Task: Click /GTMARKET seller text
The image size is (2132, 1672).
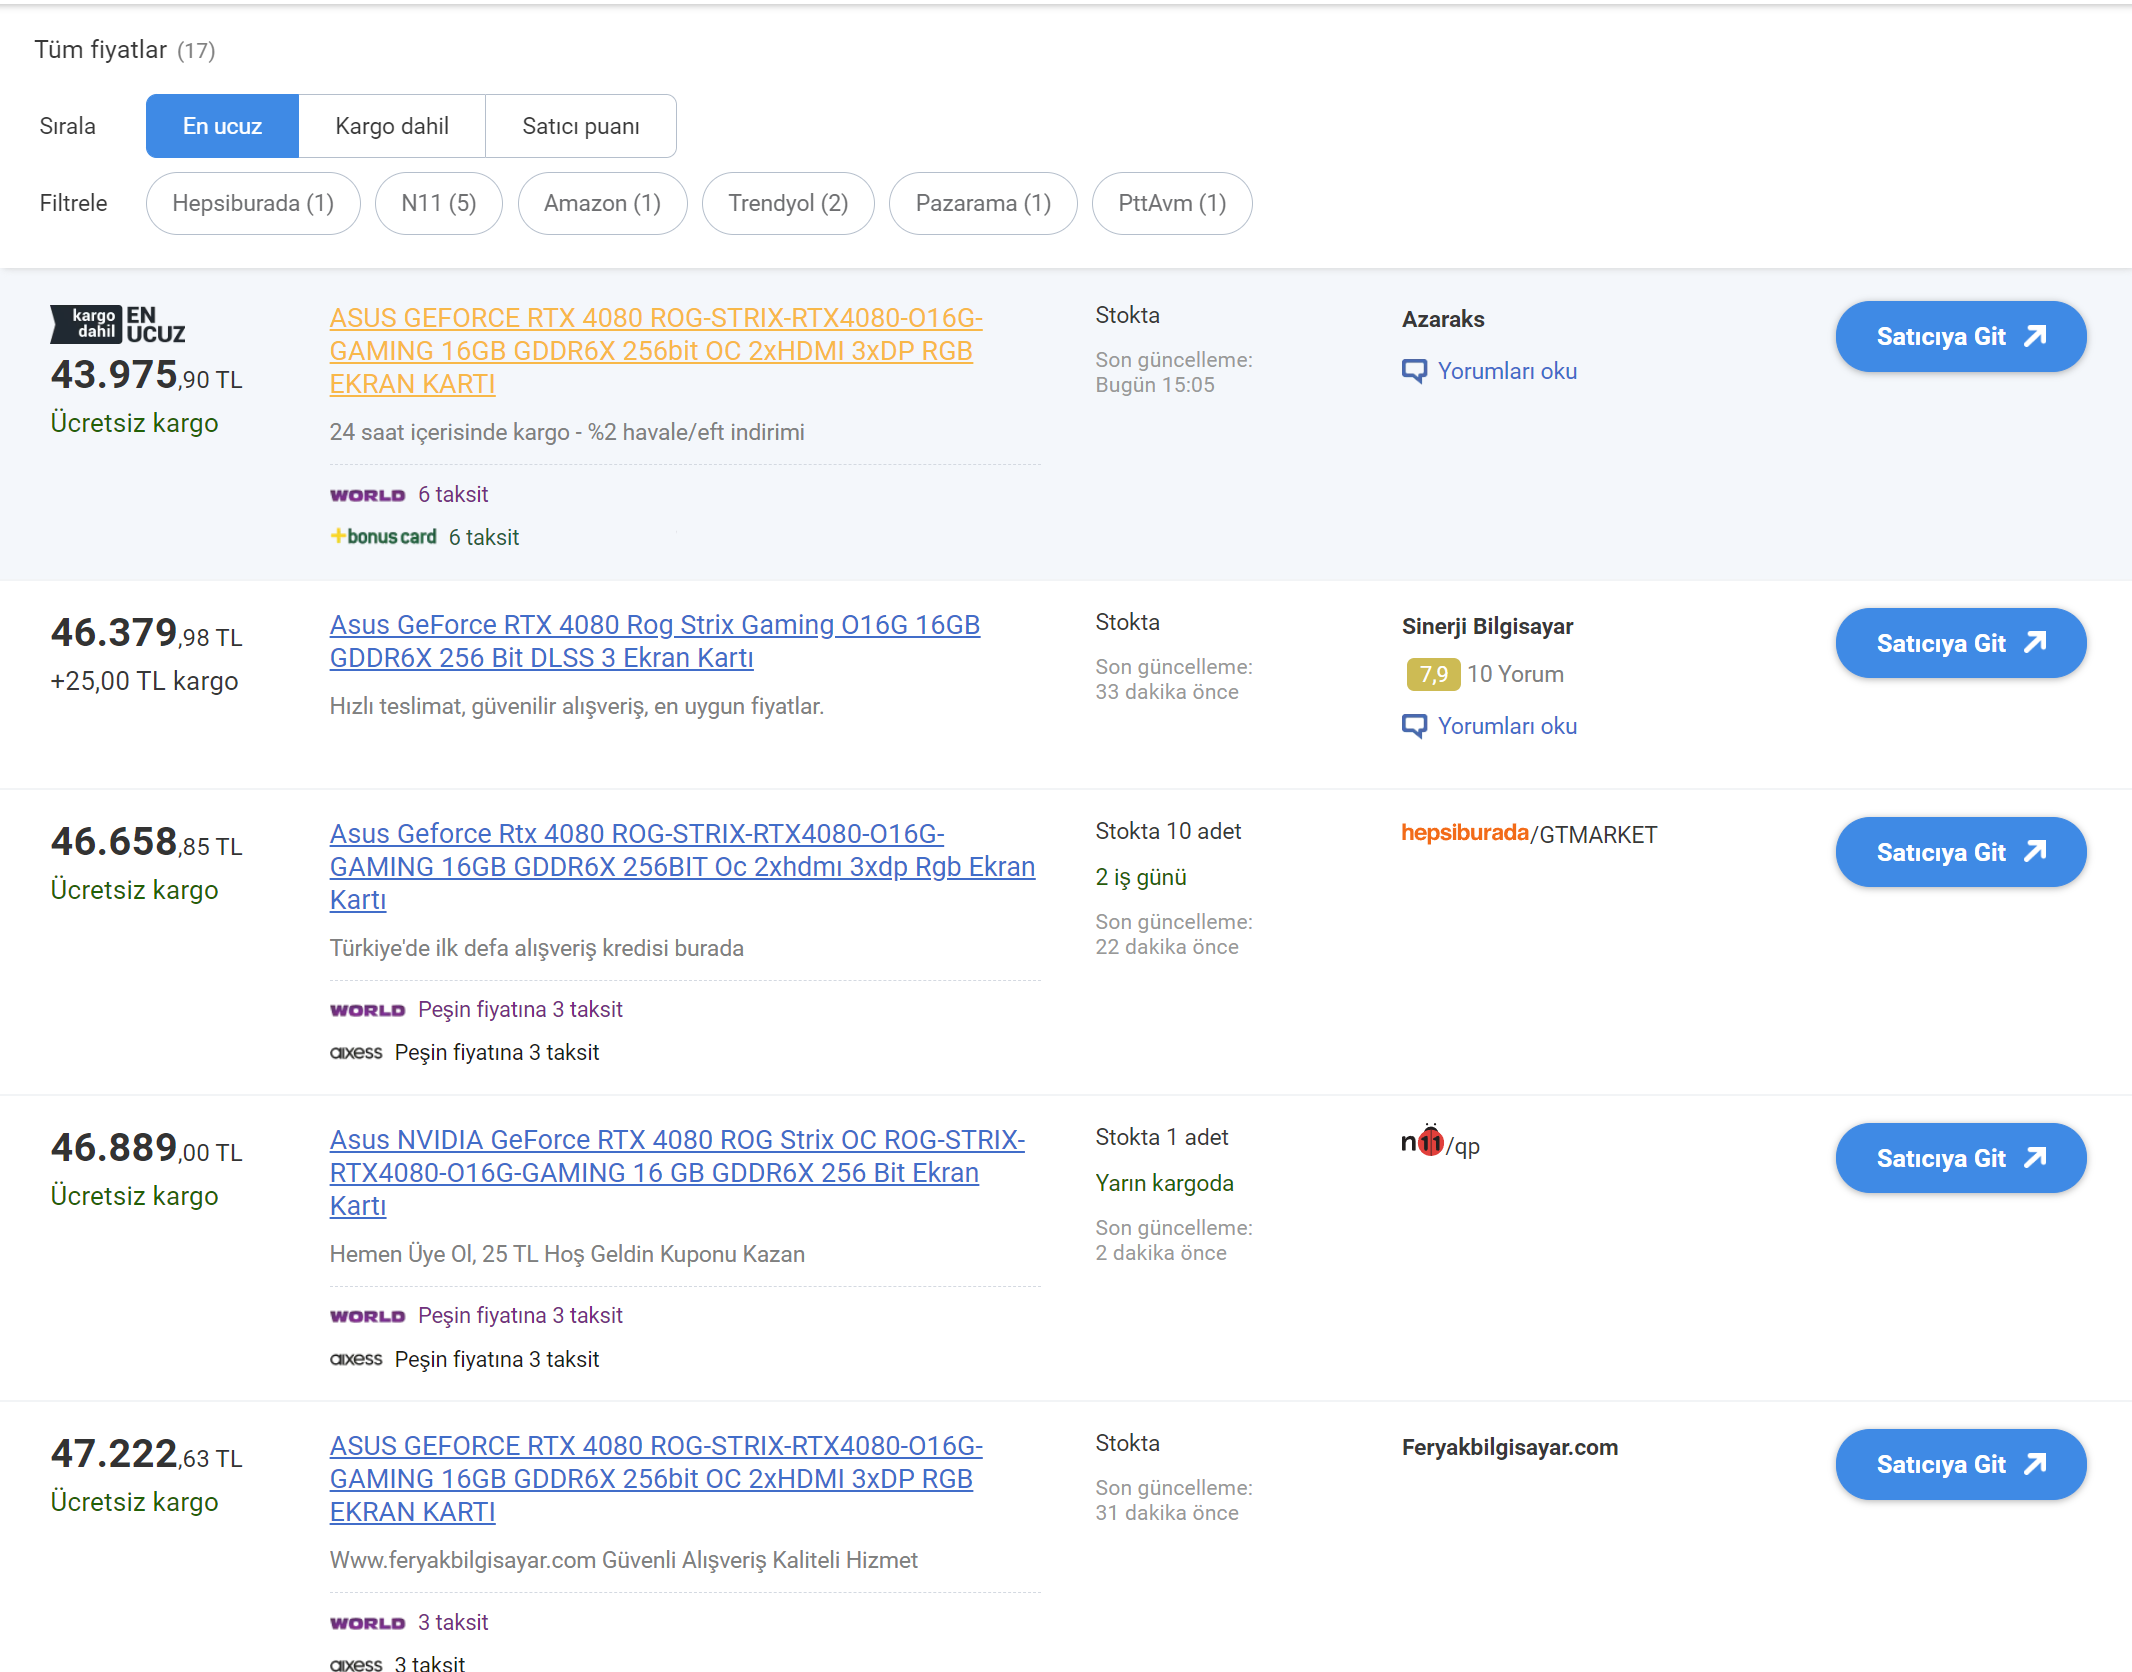Action: pyautogui.click(x=1594, y=834)
